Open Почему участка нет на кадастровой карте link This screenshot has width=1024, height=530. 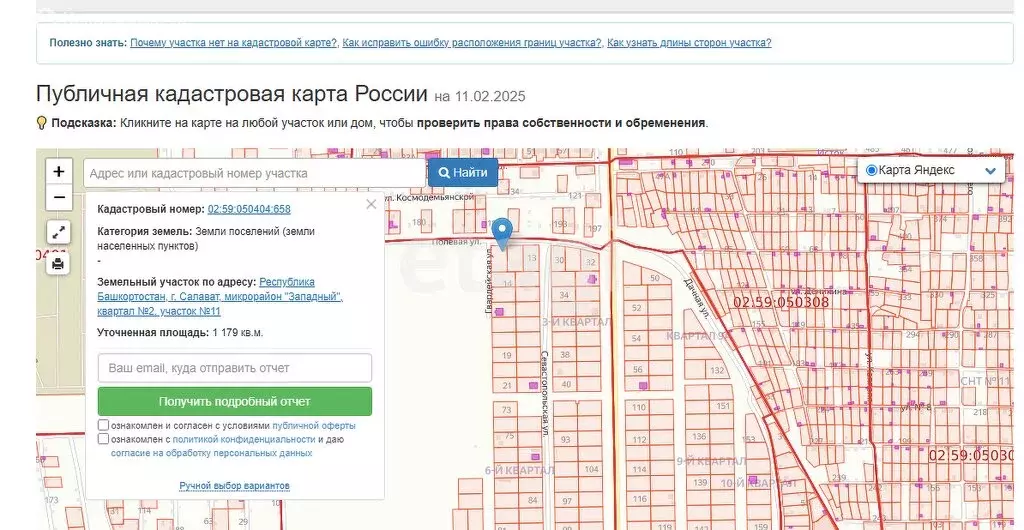click(234, 43)
